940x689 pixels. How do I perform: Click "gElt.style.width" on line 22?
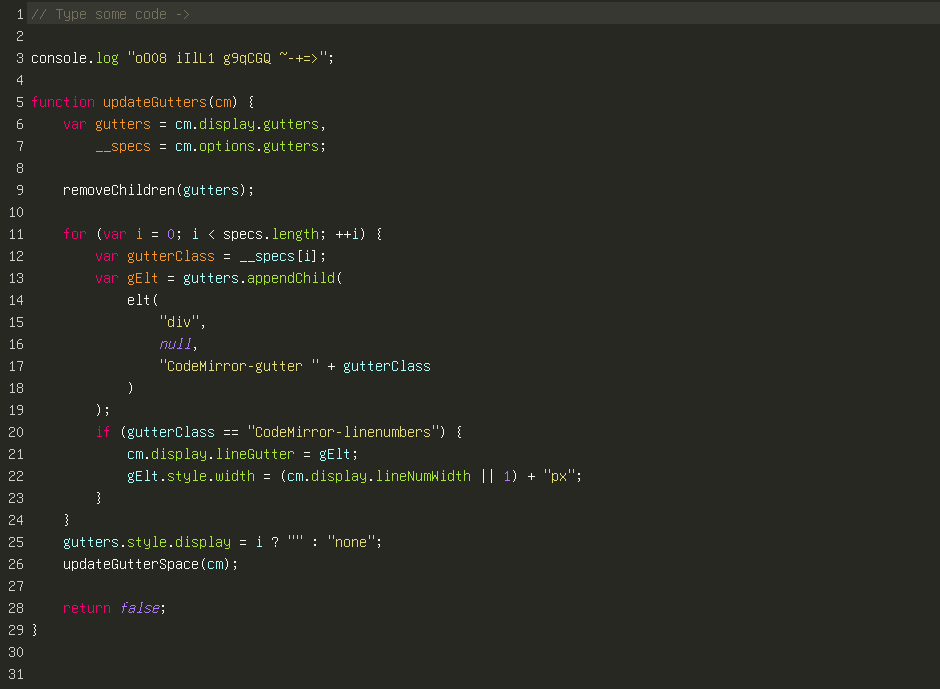[x=191, y=476]
